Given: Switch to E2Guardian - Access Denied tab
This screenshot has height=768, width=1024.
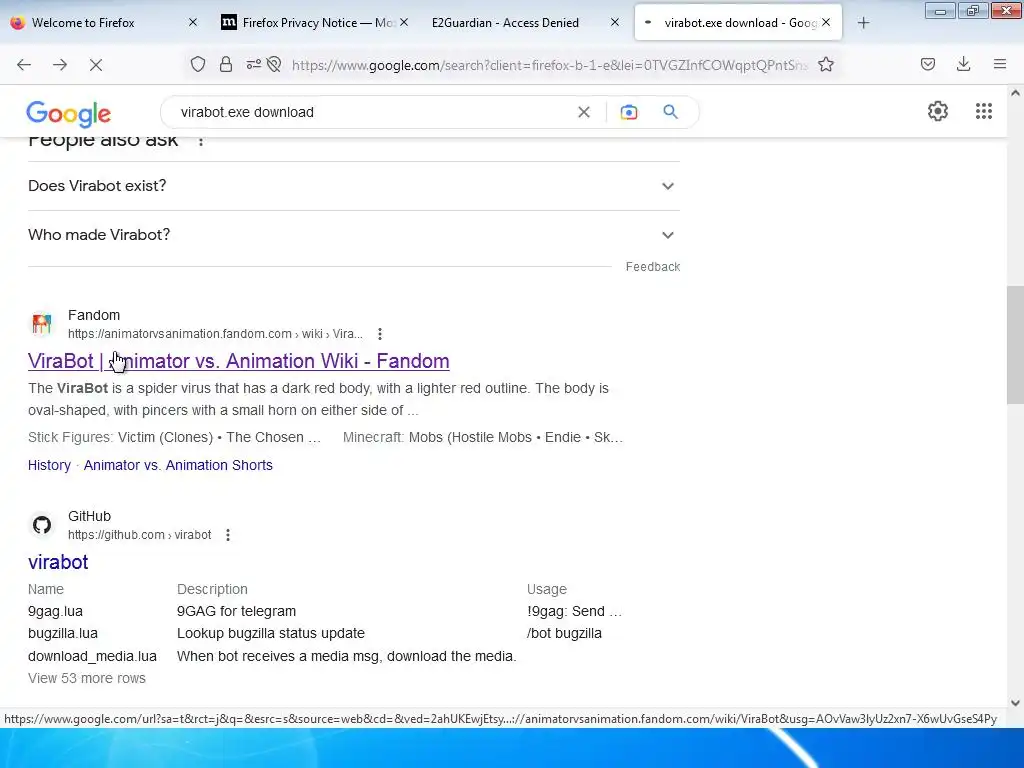Looking at the screenshot, I should click(x=526, y=23).
